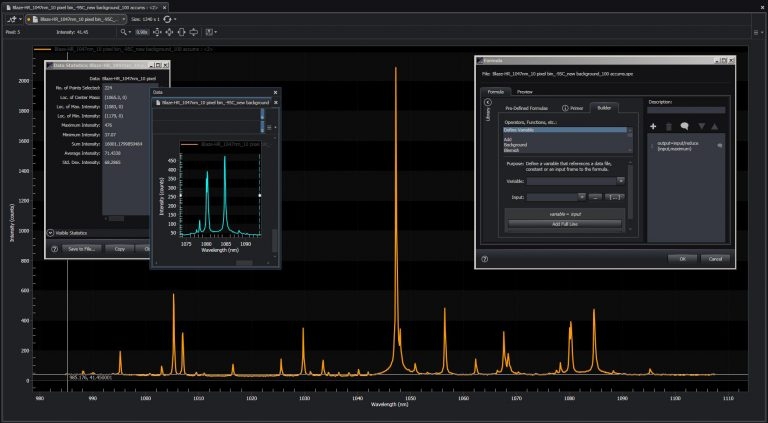This screenshot has width=768, height=423.
Task: Click the '[...]' frame button beside Input
Action: (615, 197)
